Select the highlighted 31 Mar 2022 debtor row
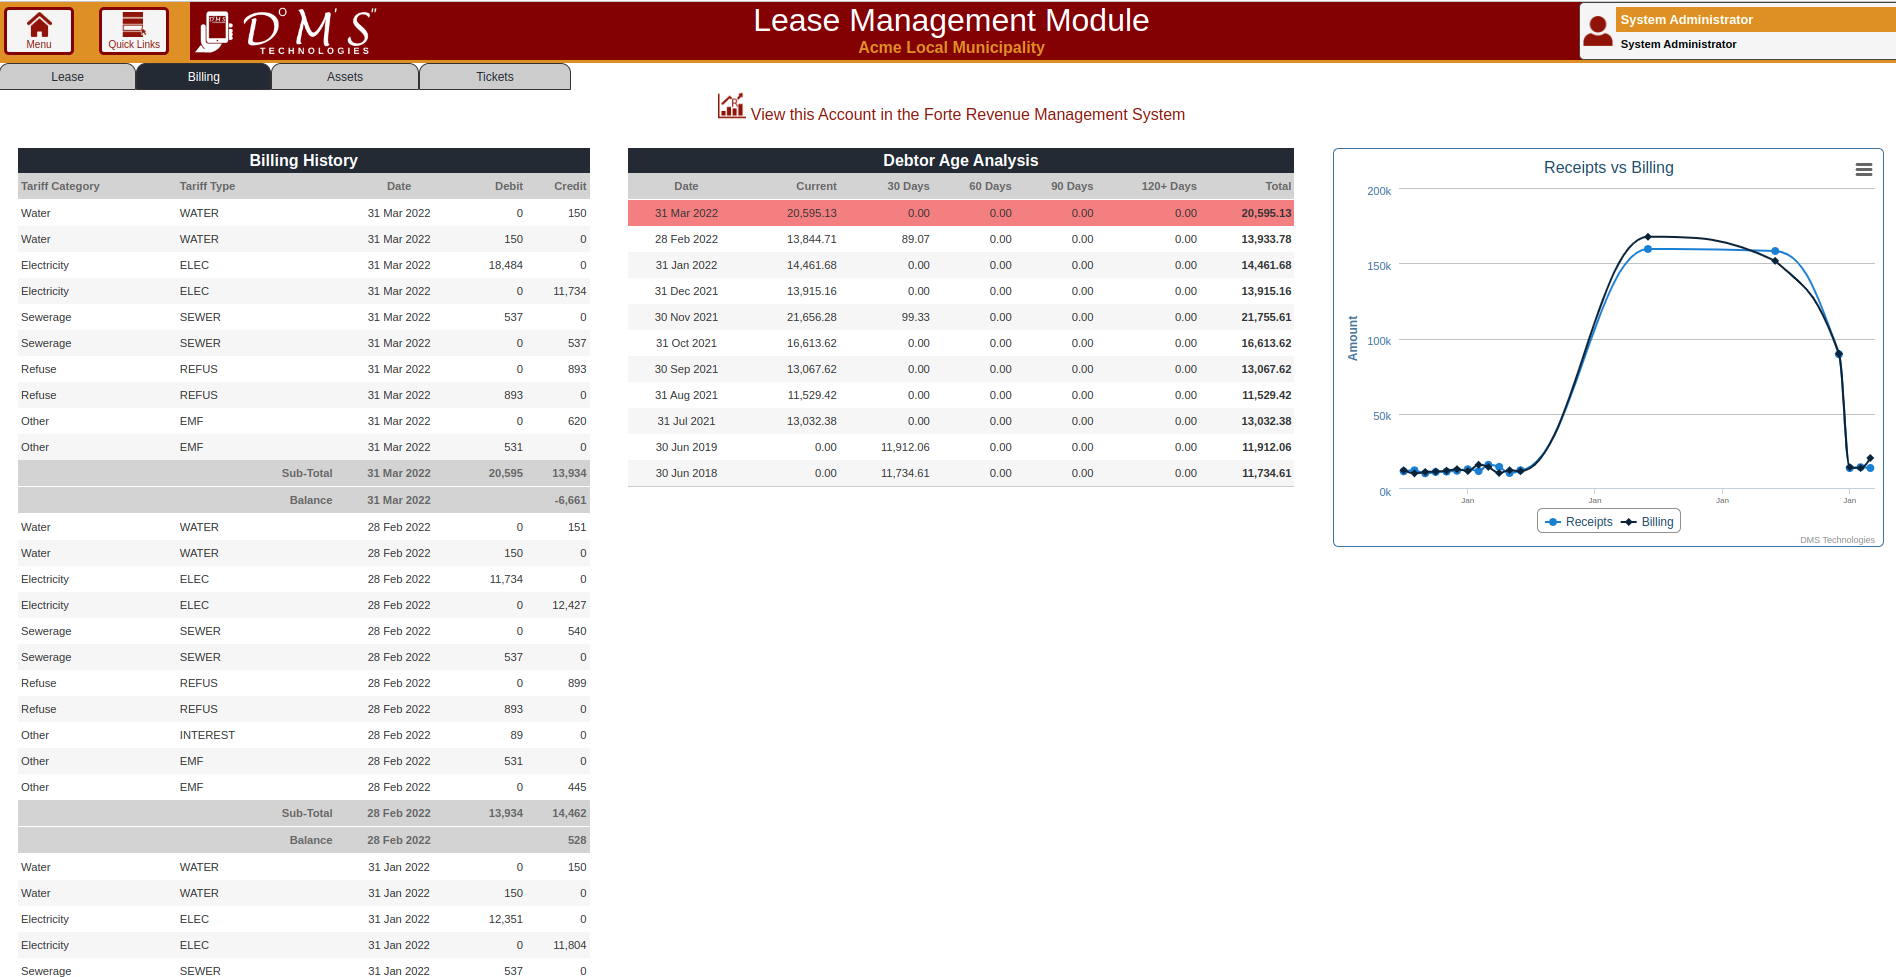The image size is (1896, 977). point(960,213)
